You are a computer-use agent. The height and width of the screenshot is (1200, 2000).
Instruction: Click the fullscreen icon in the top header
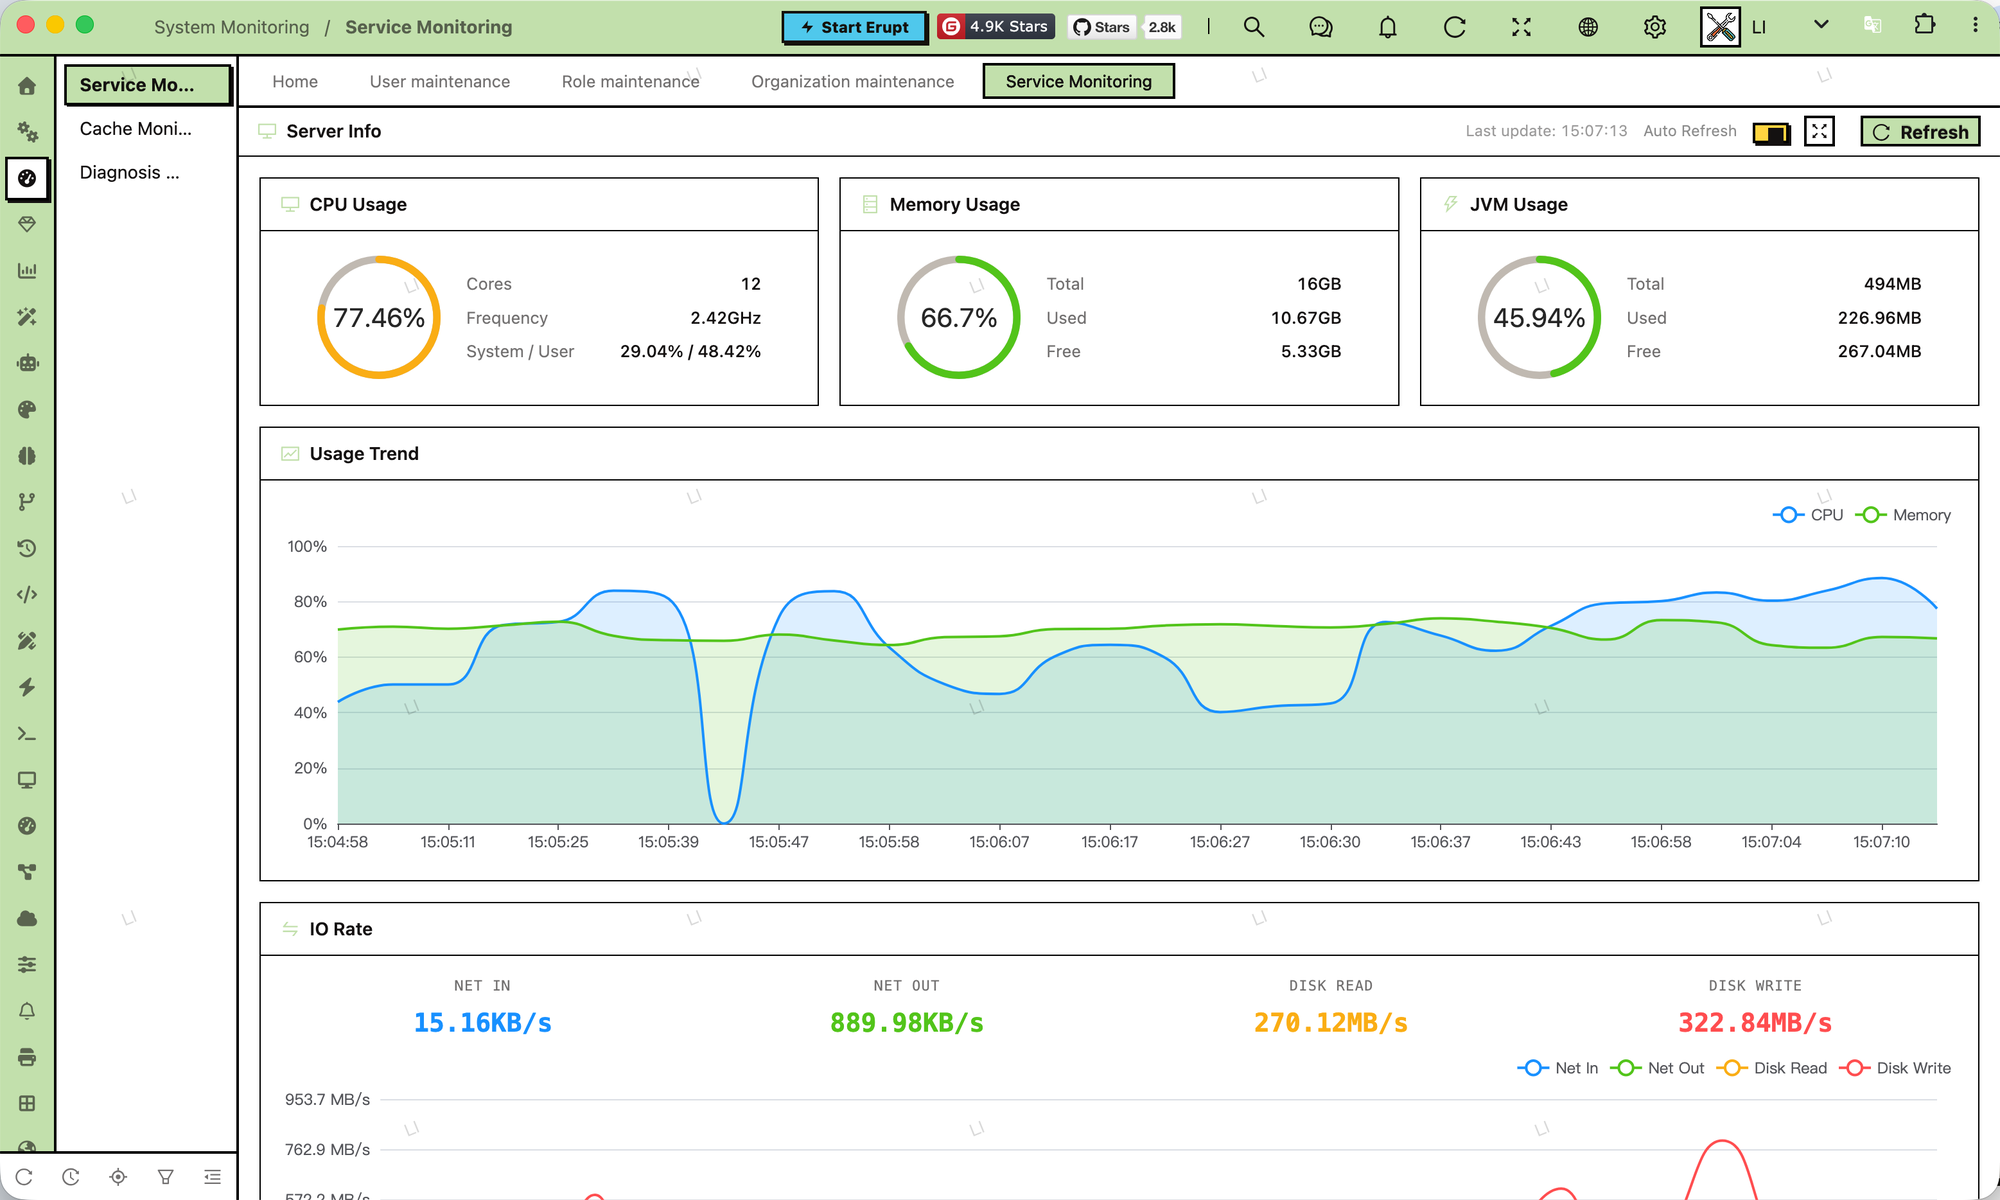click(x=1521, y=27)
